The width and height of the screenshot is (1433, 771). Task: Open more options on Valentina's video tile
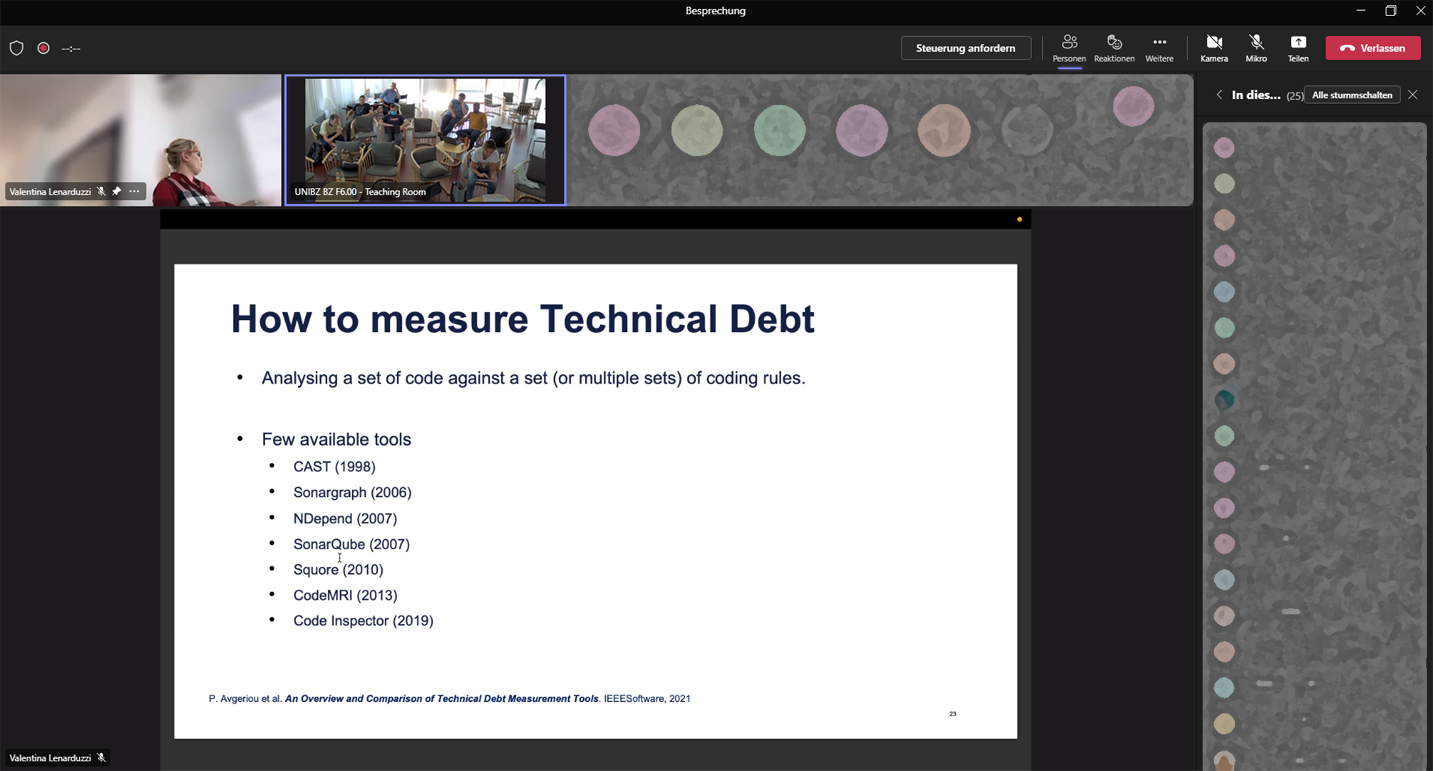(x=134, y=191)
